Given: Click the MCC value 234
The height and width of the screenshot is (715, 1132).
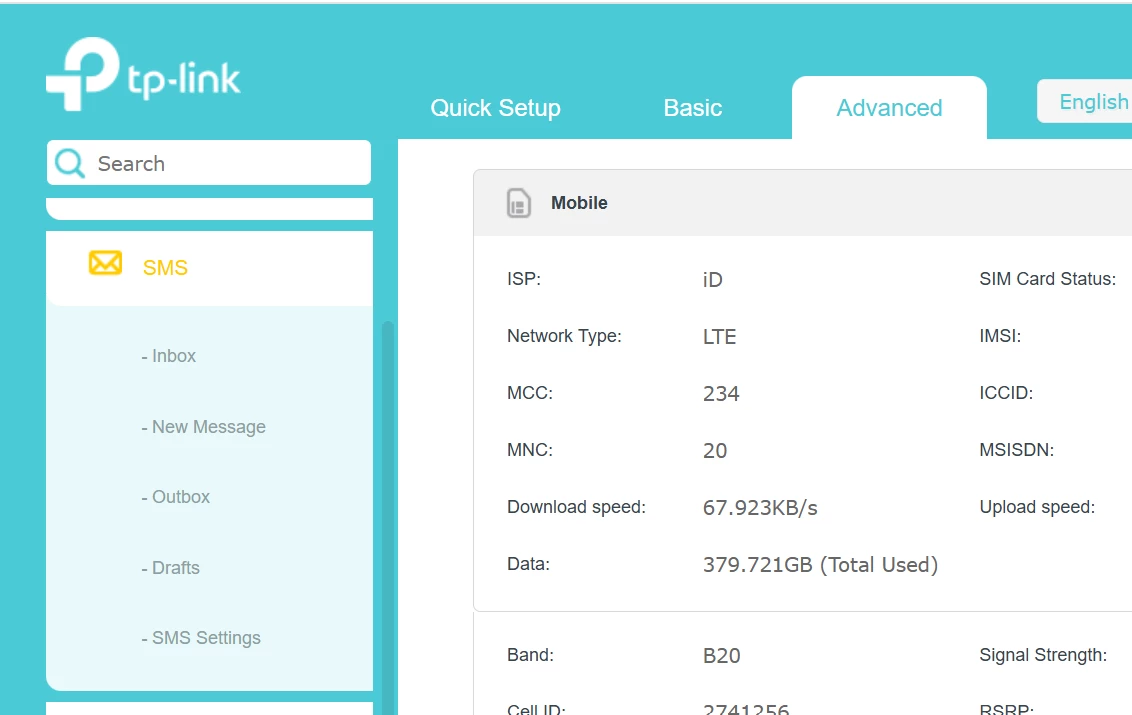Looking at the screenshot, I should click(720, 394).
